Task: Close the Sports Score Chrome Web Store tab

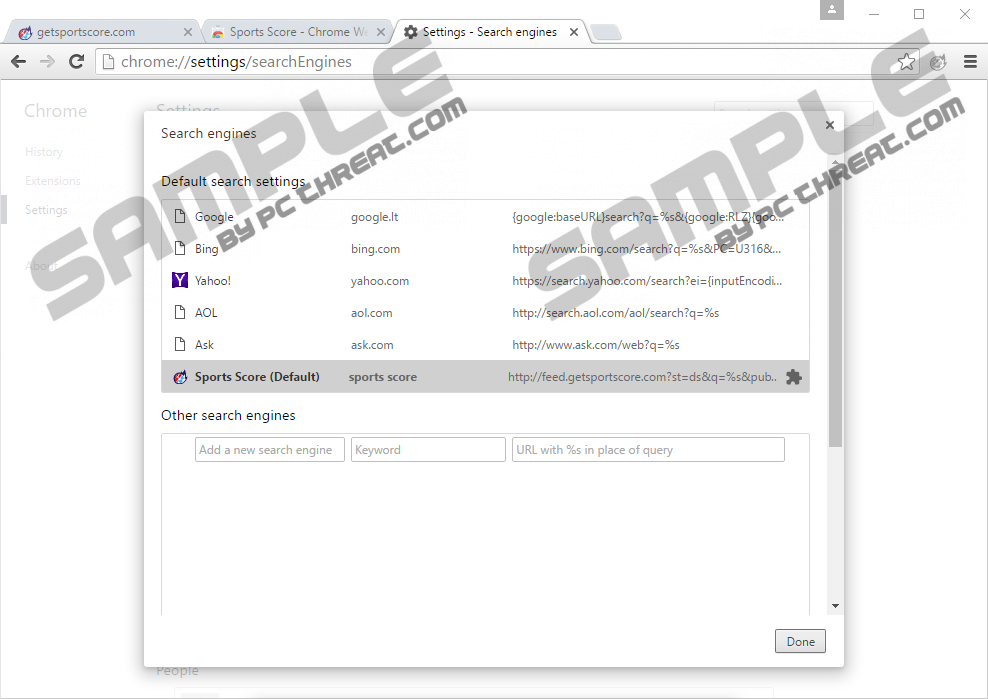Action: pos(381,32)
